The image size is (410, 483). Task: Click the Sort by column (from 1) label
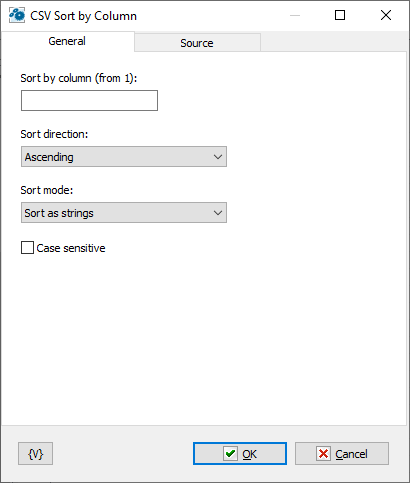pyautogui.click(x=79, y=78)
